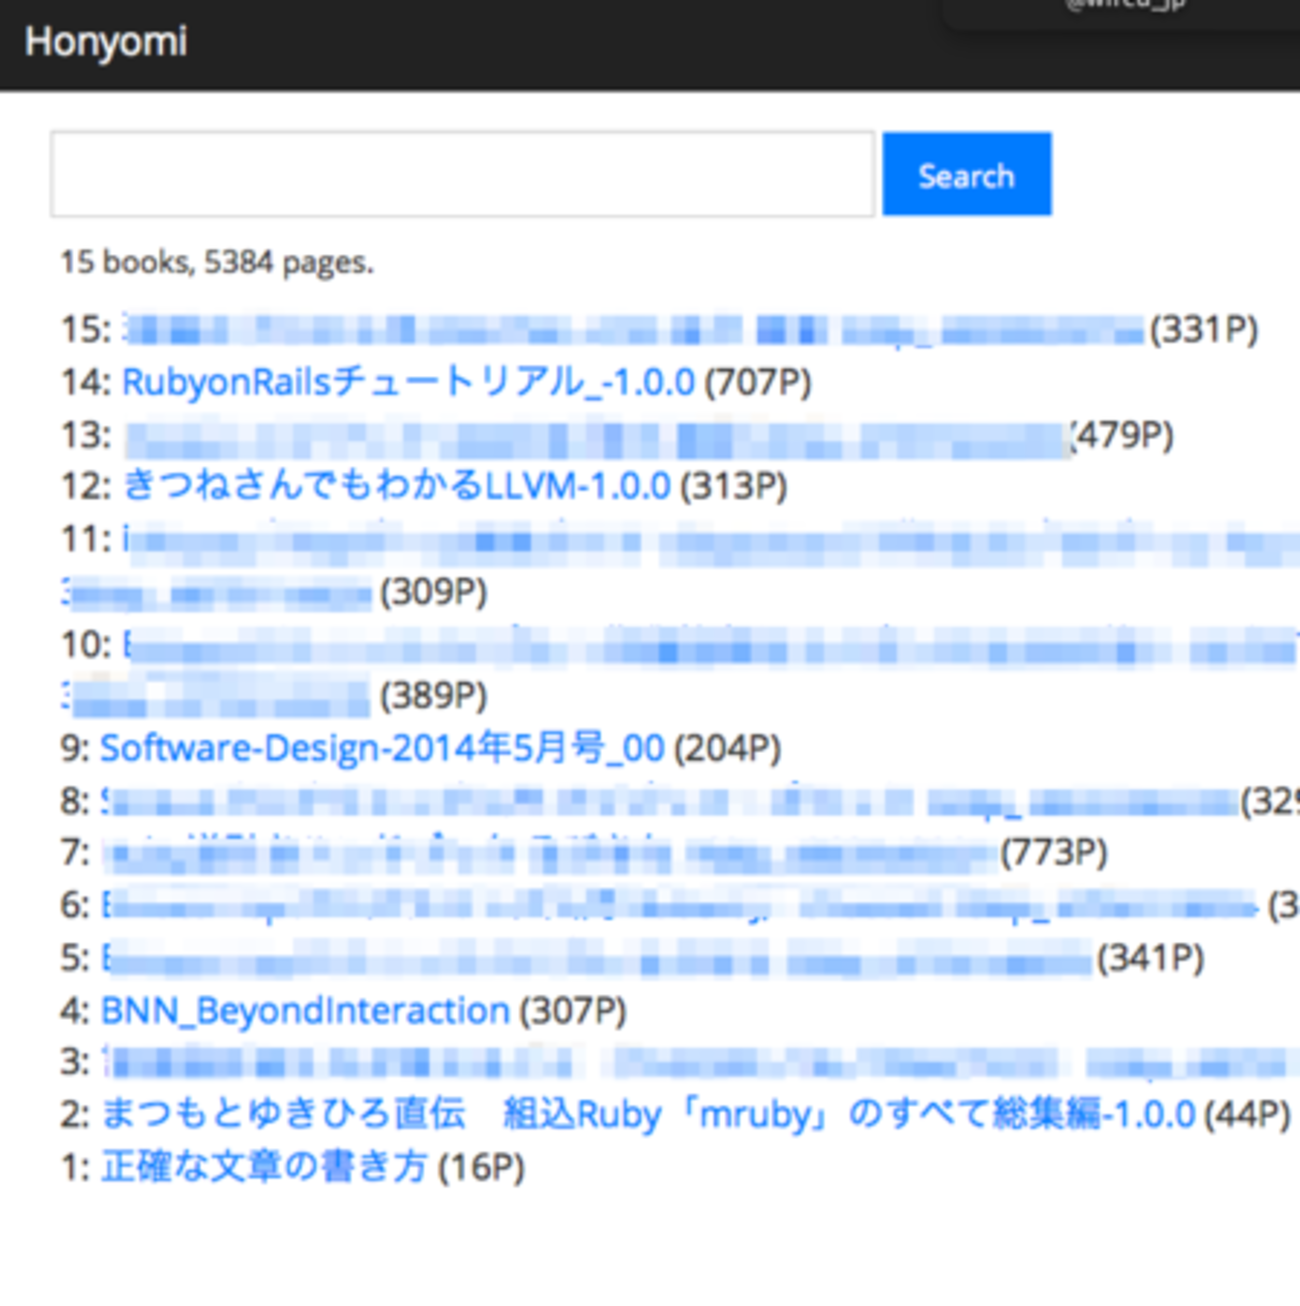Click the "(707P)" page count
The height and width of the screenshot is (1306, 1300).
(758, 382)
